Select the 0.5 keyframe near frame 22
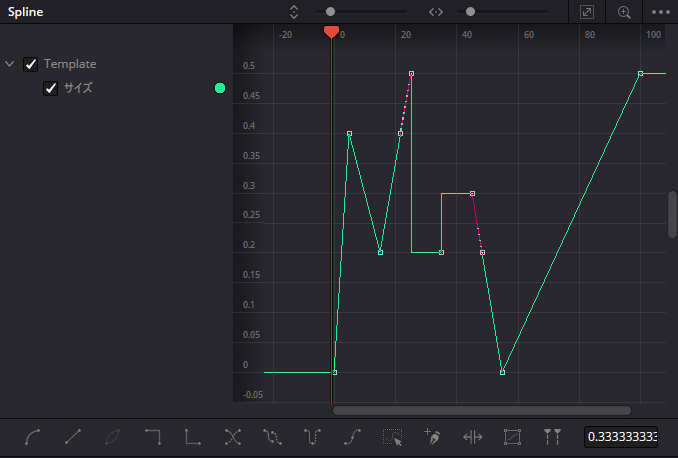678x458 pixels. pyautogui.click(x=411, y=74)
